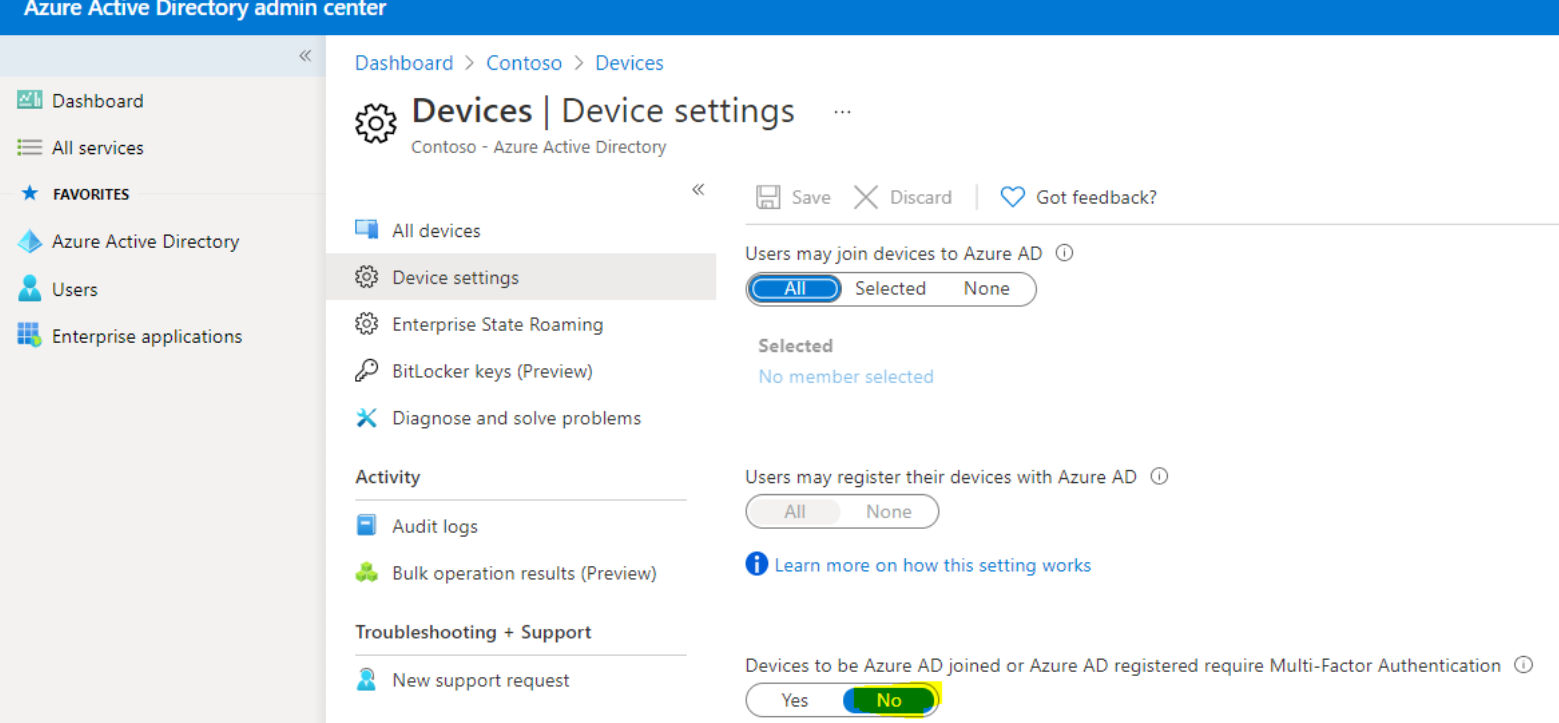This screenshot has width=1559, height=723.
Task: Click the Got feedback? button text
Action: [1096, 198]
